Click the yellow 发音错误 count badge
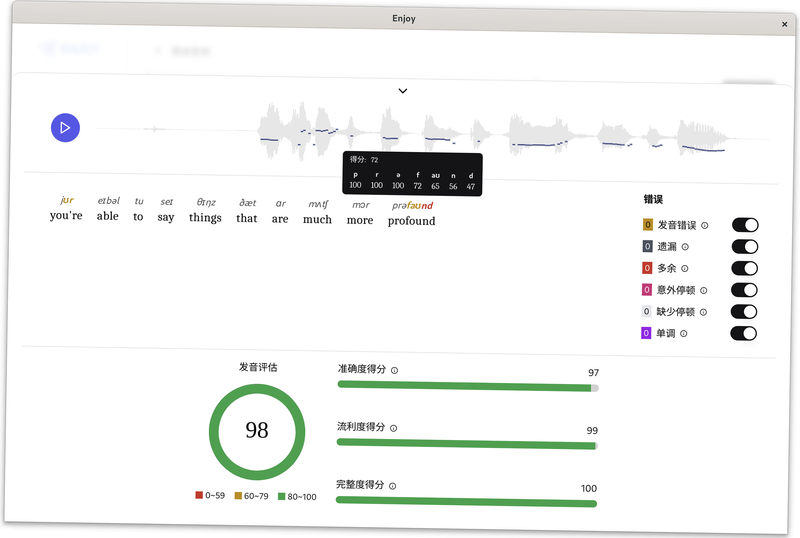The height and width of the screenshot is (538, 800). pyautogui.click(x=647, y=225)
